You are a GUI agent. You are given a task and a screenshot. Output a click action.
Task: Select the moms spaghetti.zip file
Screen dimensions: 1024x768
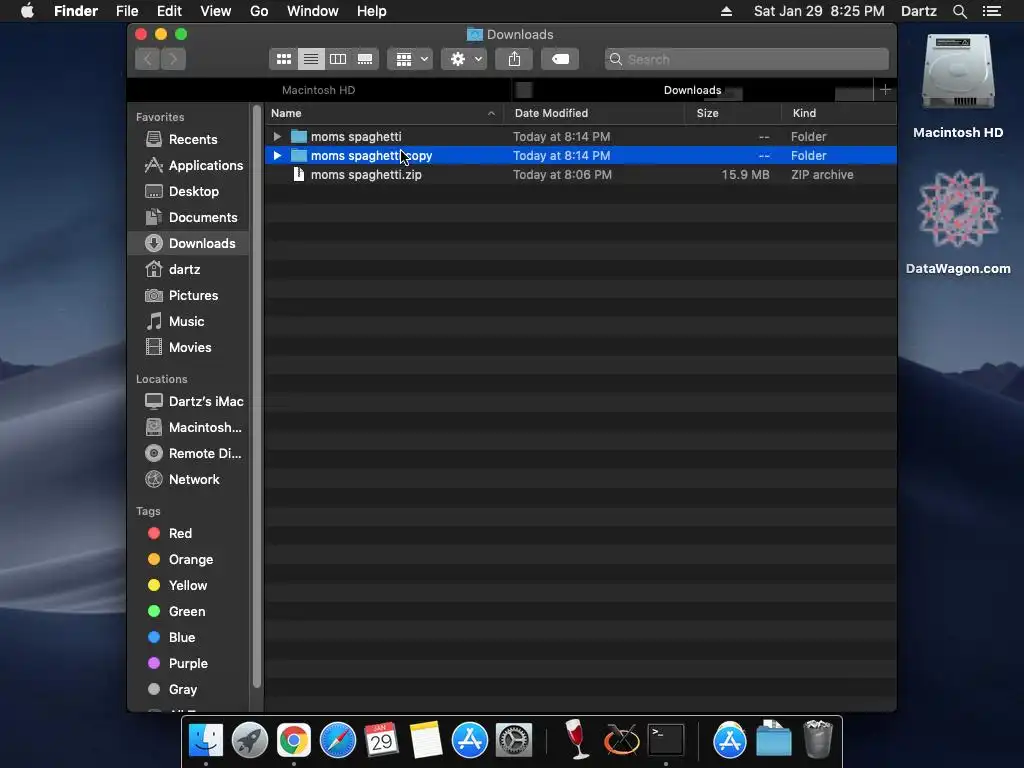coord(581,174)
